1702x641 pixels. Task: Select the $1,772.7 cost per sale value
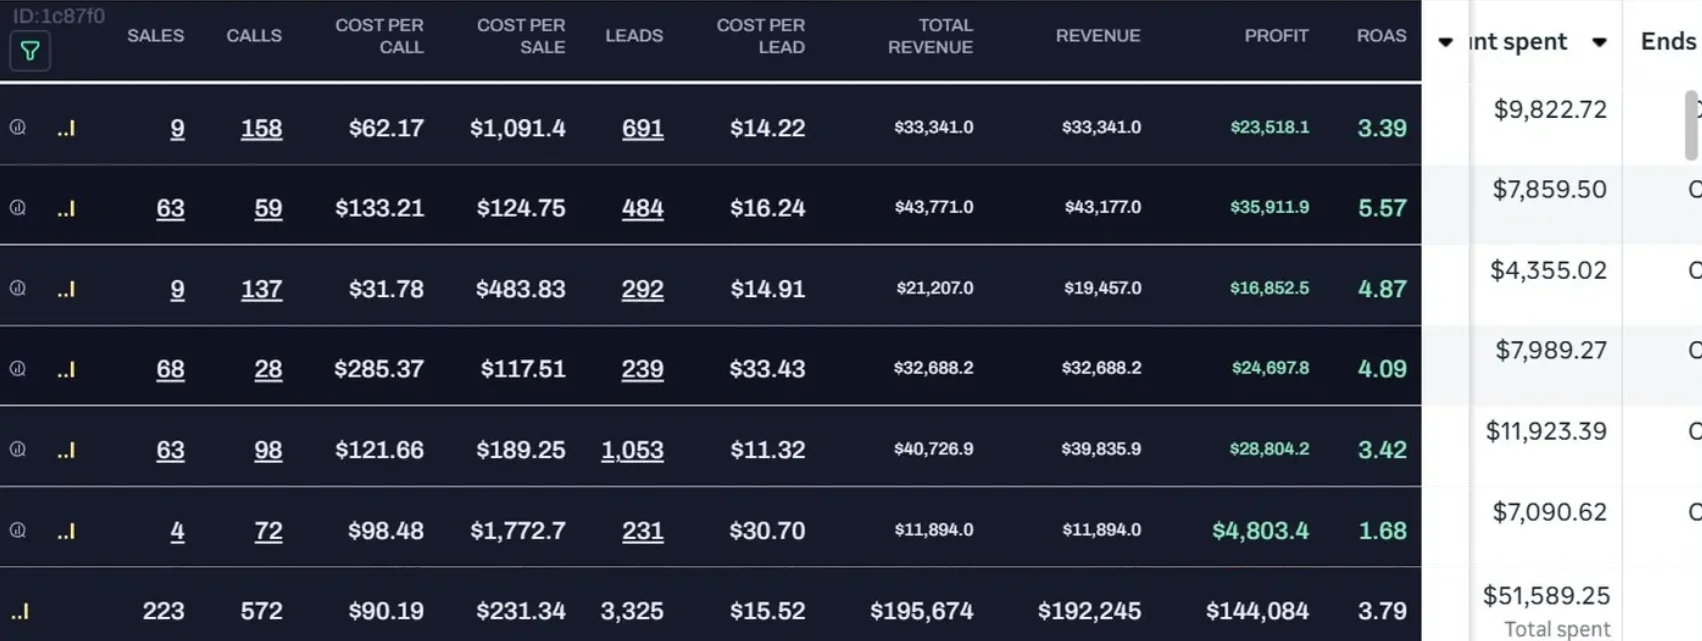tap(517, 531)
